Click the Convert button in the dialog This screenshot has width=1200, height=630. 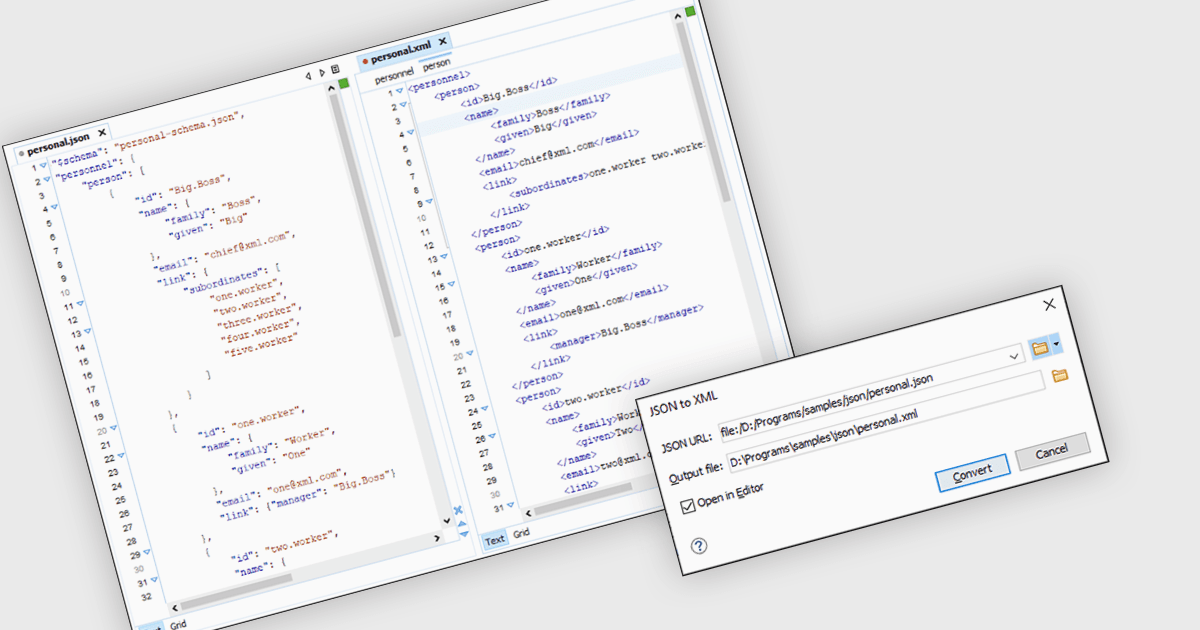pos(972,474)
